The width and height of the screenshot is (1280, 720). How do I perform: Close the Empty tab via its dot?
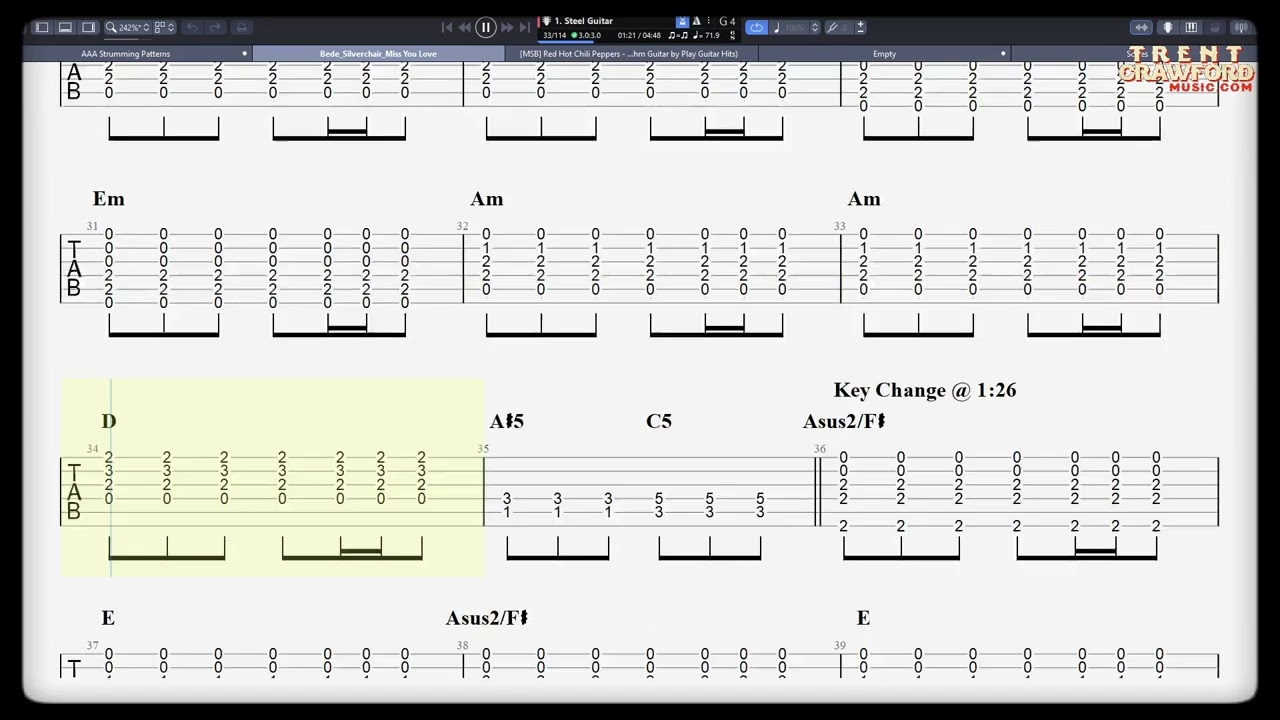pos(1003,53)
